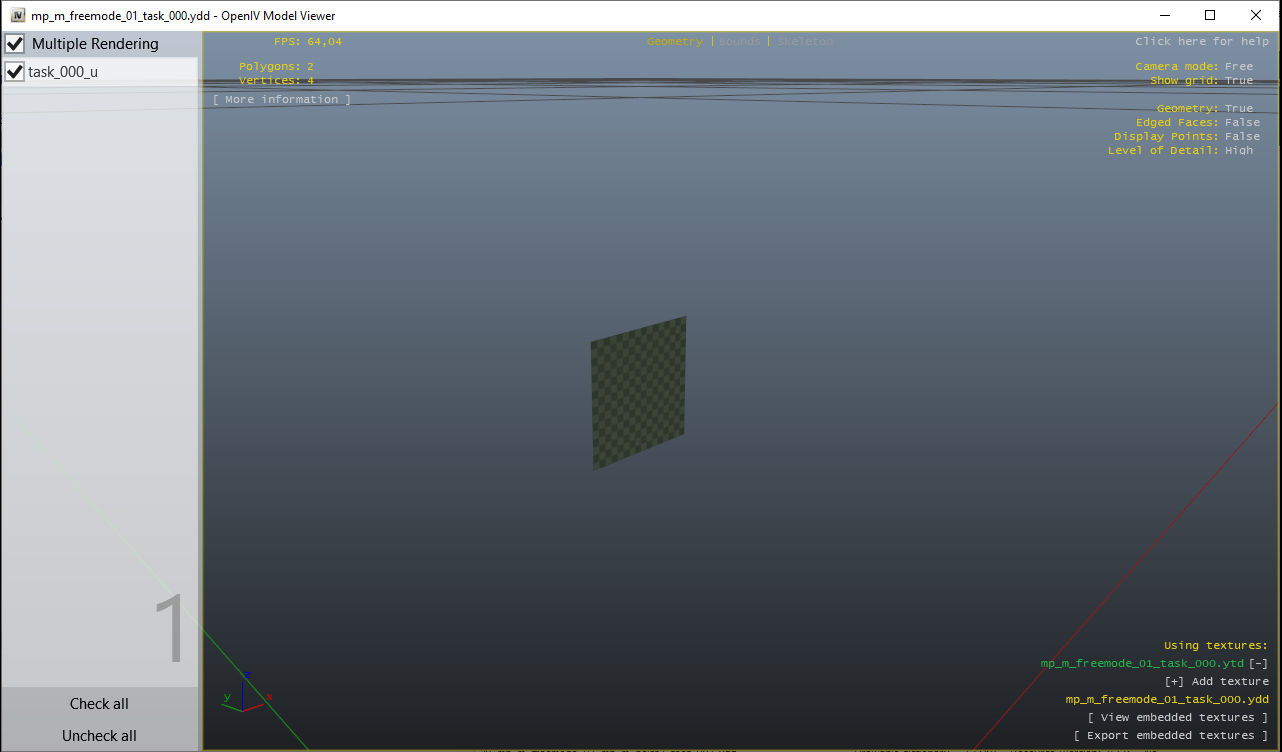Click the OpenIV icon in the title bar
This screenshot has width=1282, height=752.
(18, 15)
